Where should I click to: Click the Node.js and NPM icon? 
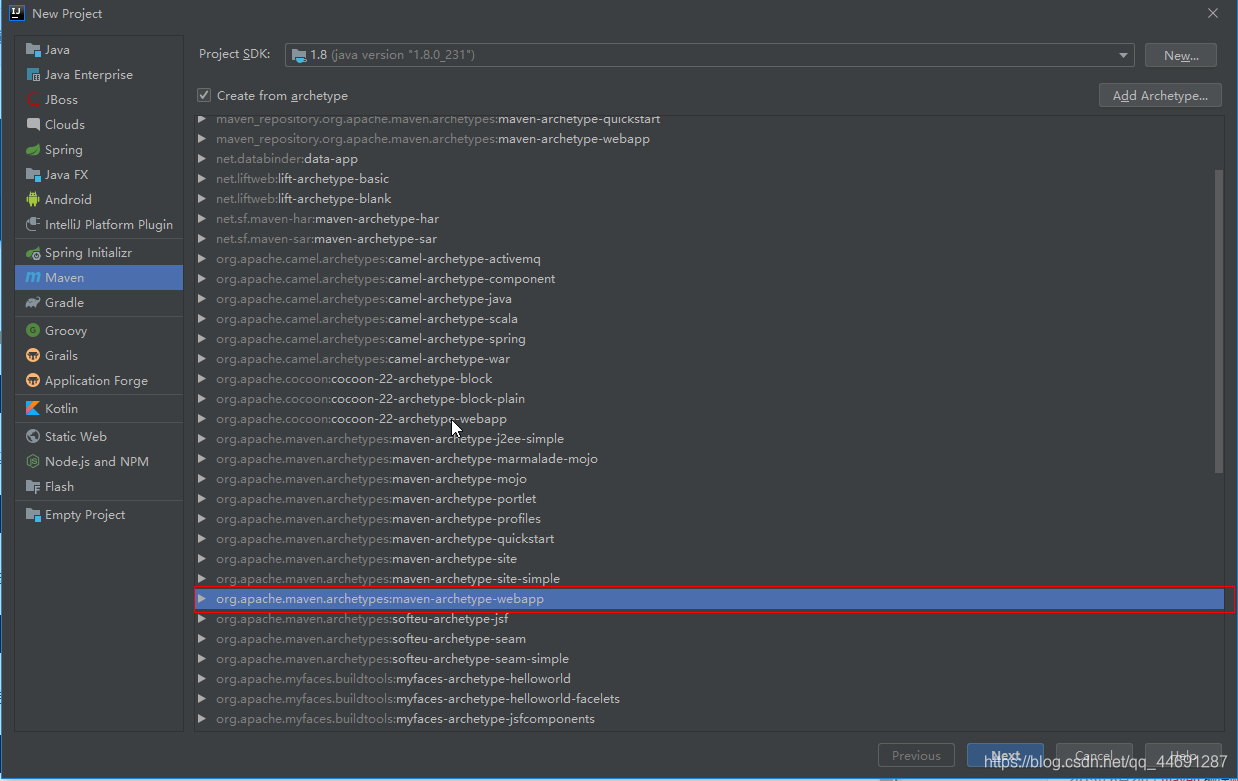coord(34,462)
